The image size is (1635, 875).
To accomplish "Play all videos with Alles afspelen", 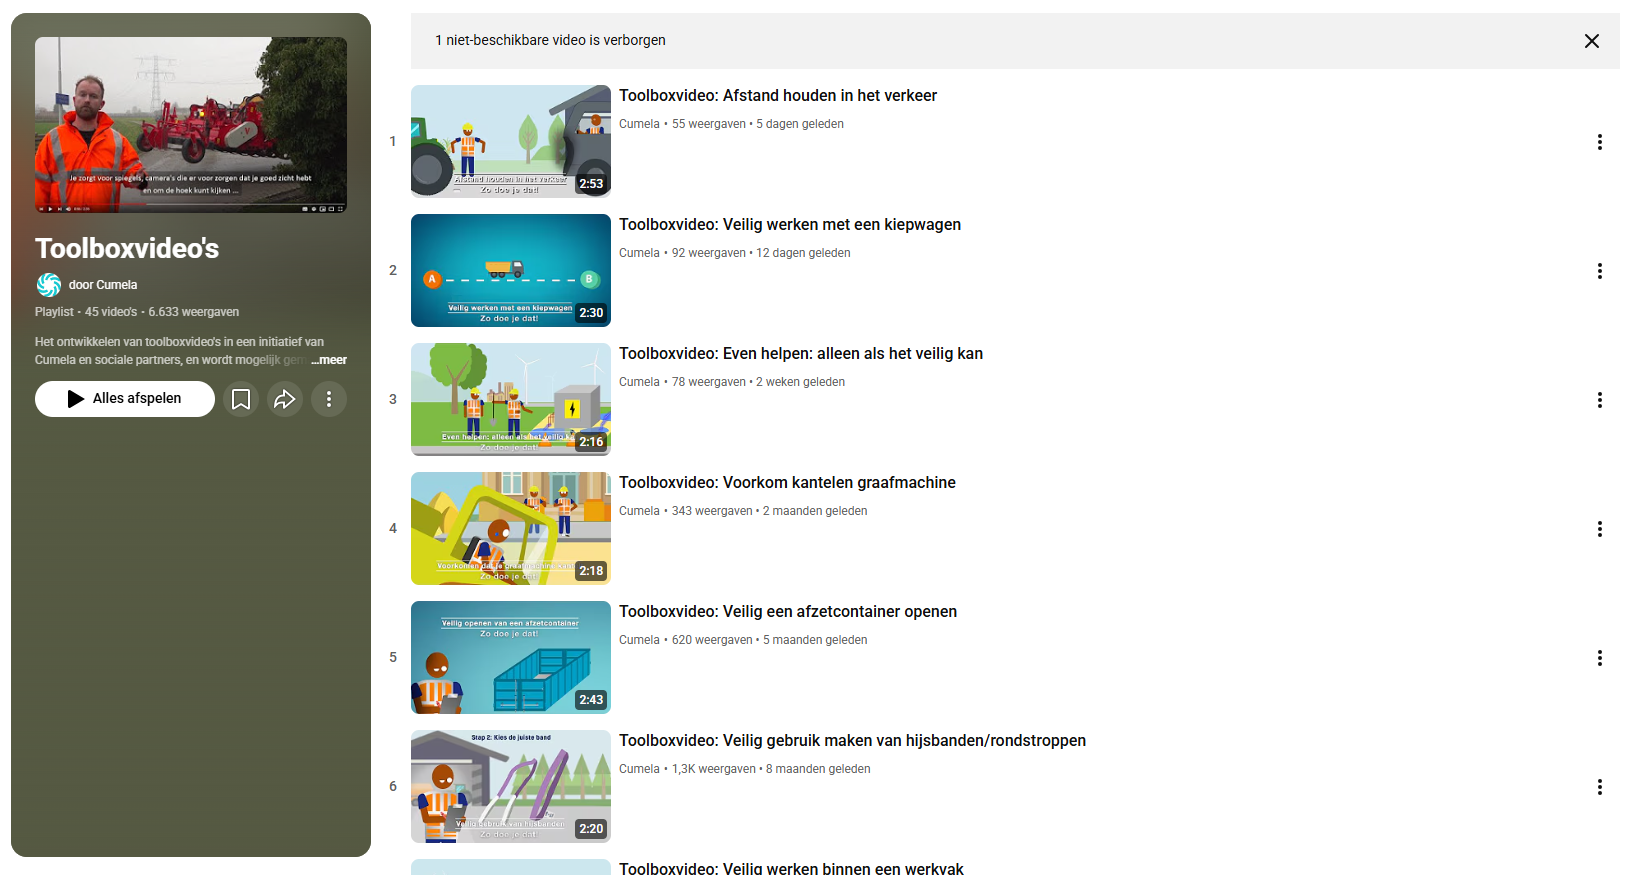I will click(125, 399).
